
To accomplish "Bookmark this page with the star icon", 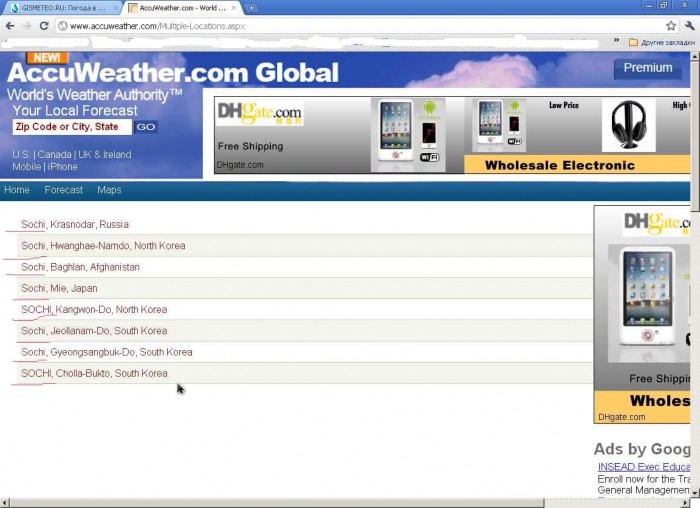I will [x=671, y=25].
